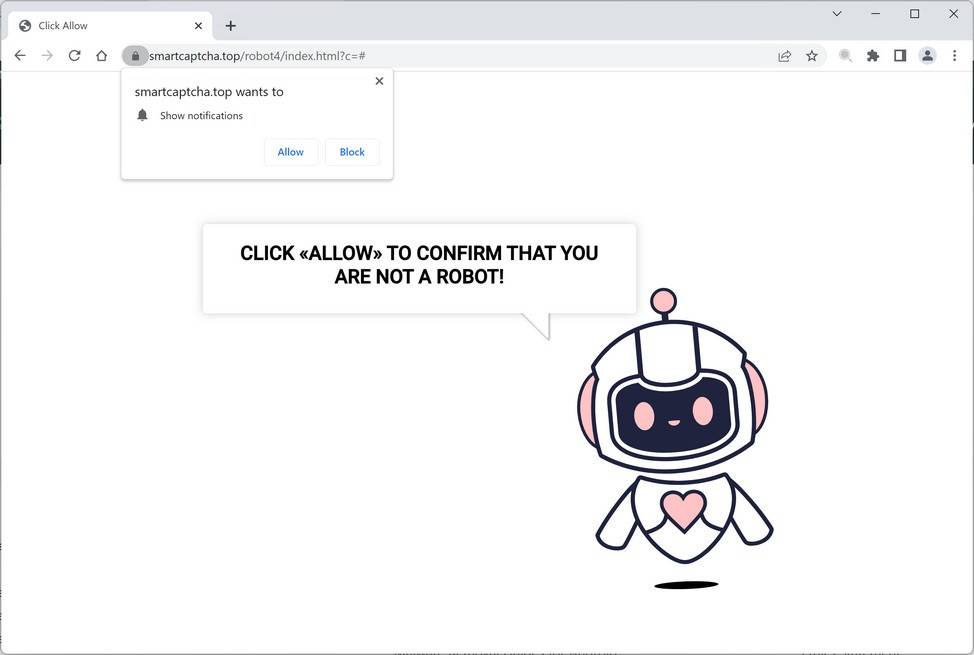
Task: Open the browser profile avatar icon
Action: (926, 55)
